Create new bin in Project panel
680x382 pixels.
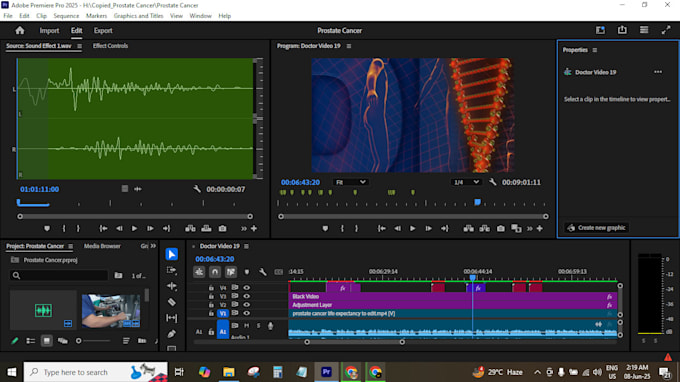tap(142, 341)
